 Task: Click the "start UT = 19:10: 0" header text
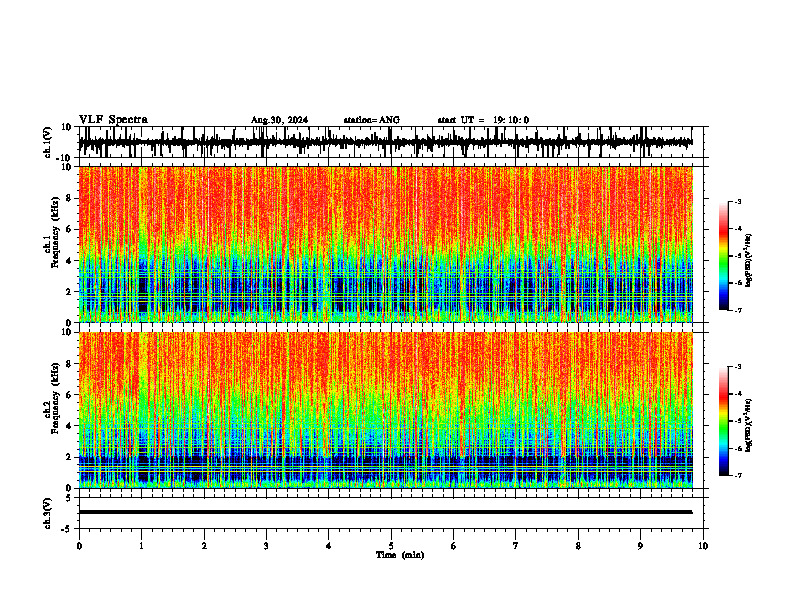pyautogui.click(x=483, y=120)
